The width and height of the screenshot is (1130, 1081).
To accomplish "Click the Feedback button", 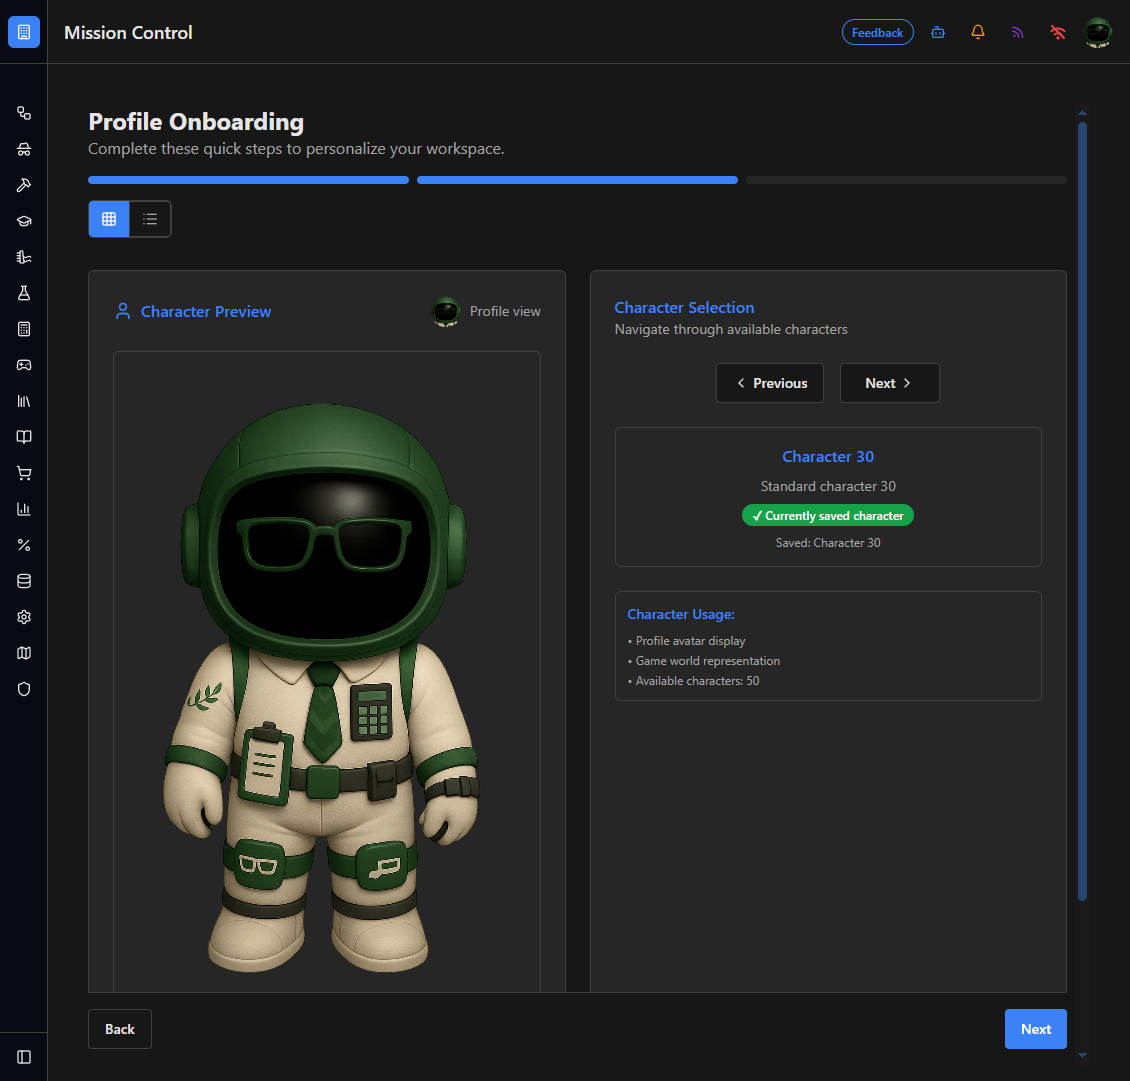I will coord(877,32).
